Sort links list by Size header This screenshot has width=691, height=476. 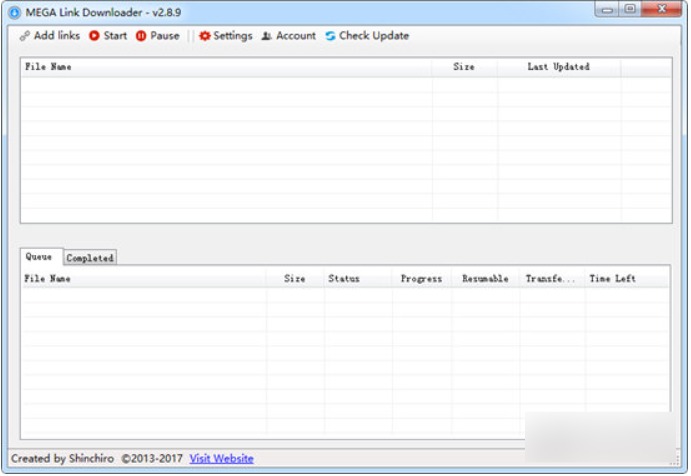(x=464, y=67)
